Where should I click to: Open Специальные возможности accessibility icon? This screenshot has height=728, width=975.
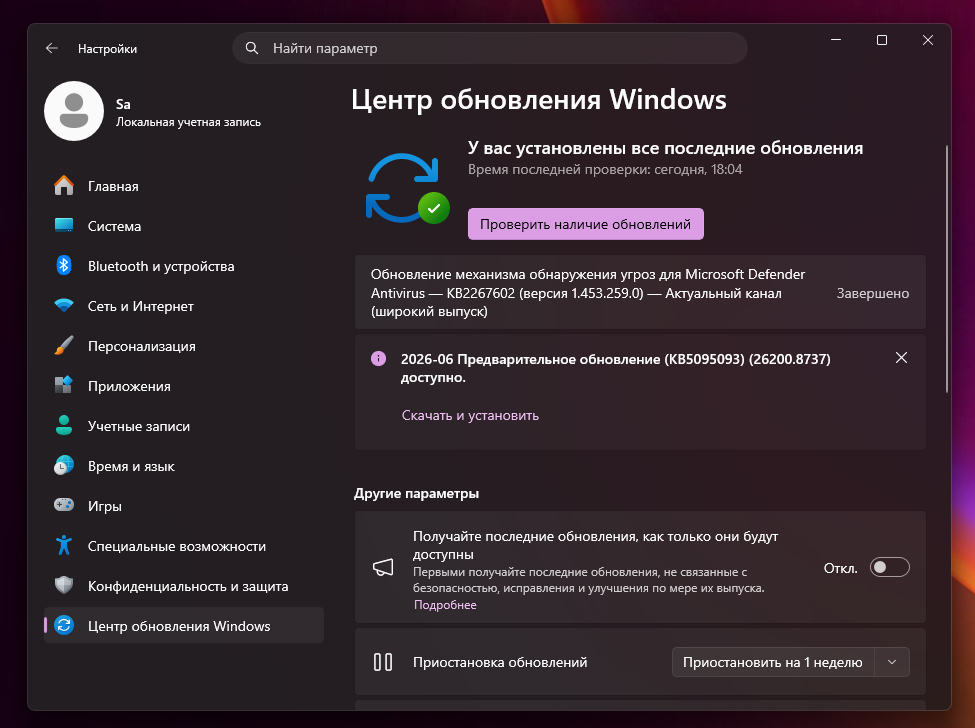(63, 545)
